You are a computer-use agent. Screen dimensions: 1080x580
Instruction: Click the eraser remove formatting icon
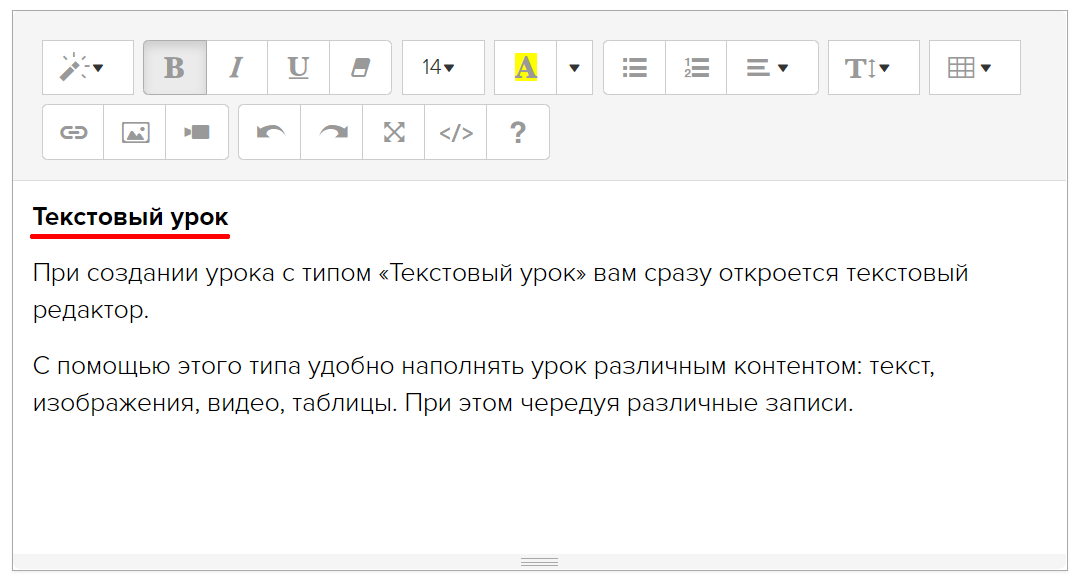(360, 68)
